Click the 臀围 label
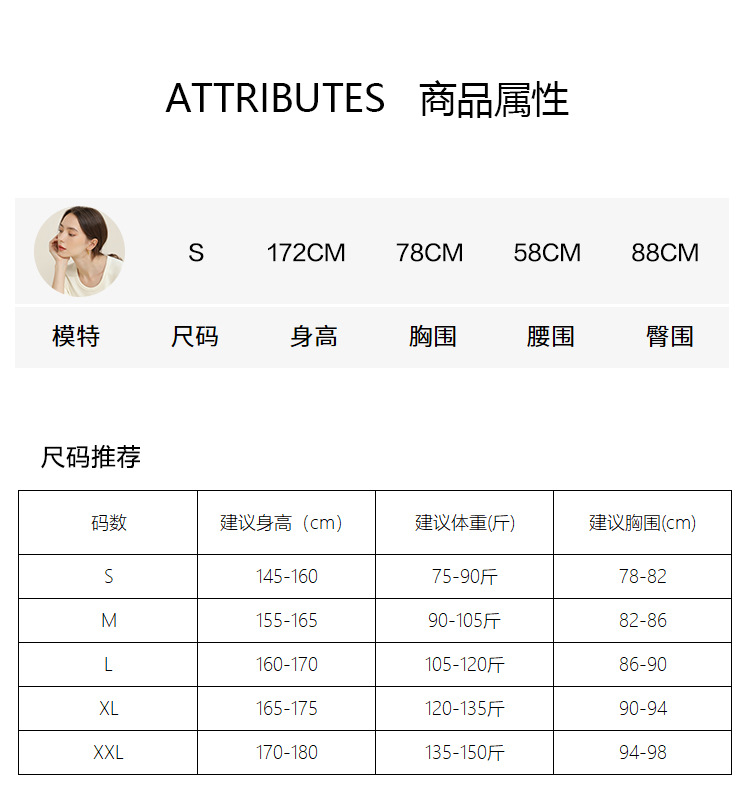The width and height of the screenshot is (750, 811). [669, 337]
